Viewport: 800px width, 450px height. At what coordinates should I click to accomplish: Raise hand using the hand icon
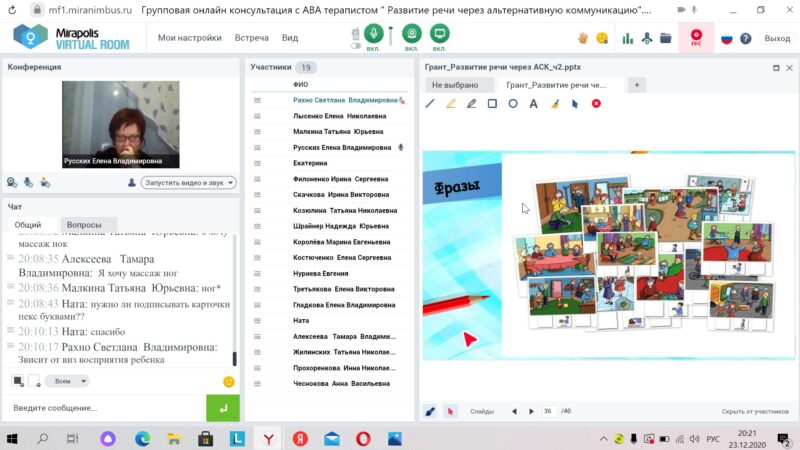pyautogui.click(x=583, y=38)
